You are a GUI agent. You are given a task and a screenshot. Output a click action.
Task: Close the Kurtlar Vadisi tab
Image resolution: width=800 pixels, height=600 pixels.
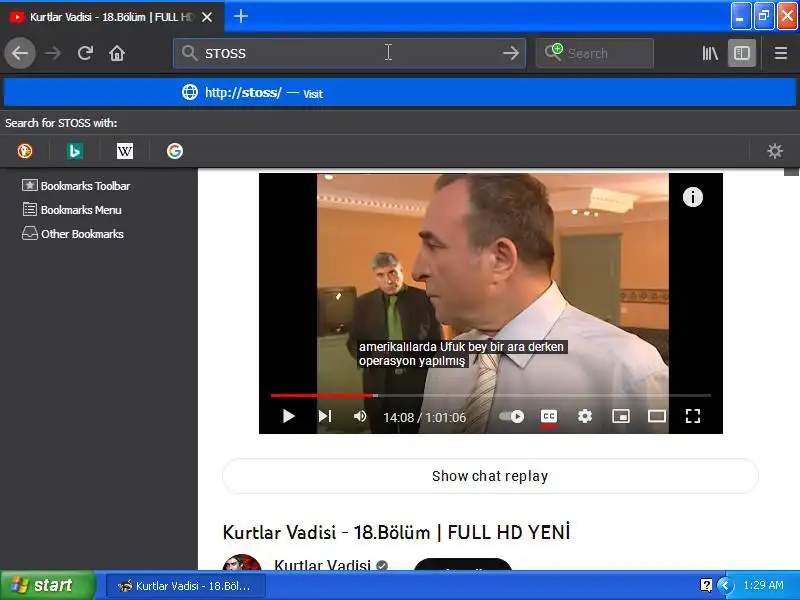click(x=207, y=17)
